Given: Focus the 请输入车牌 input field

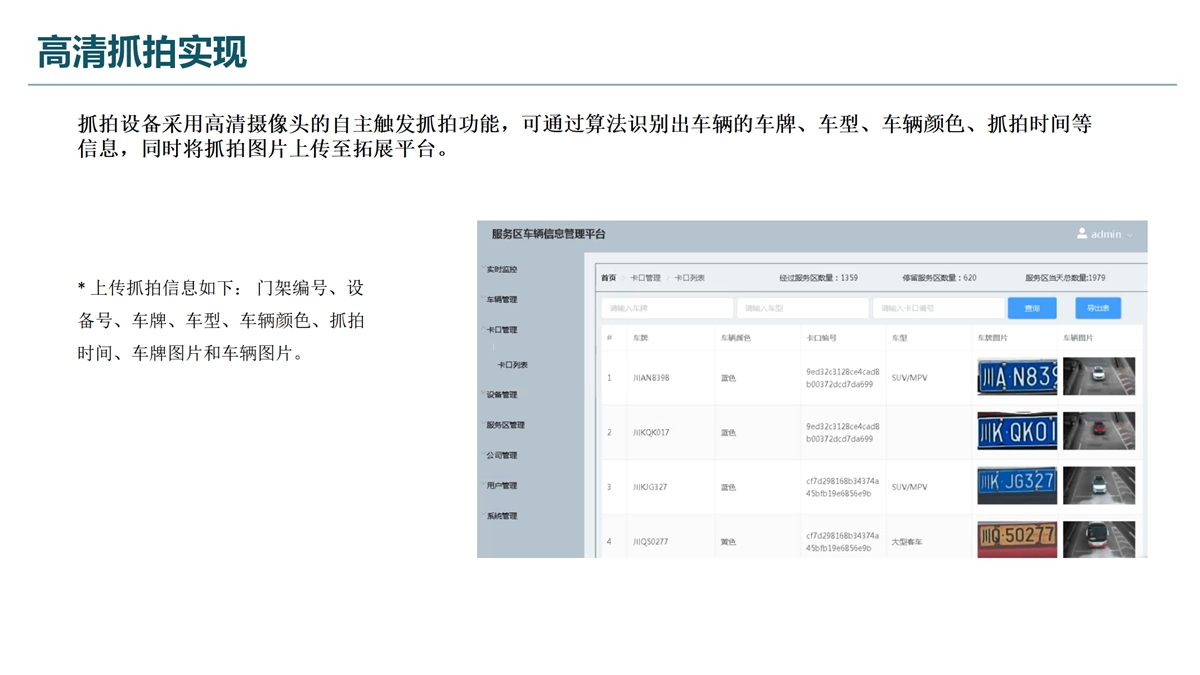Looking at the screenshot, I should [x=667, y=308].
